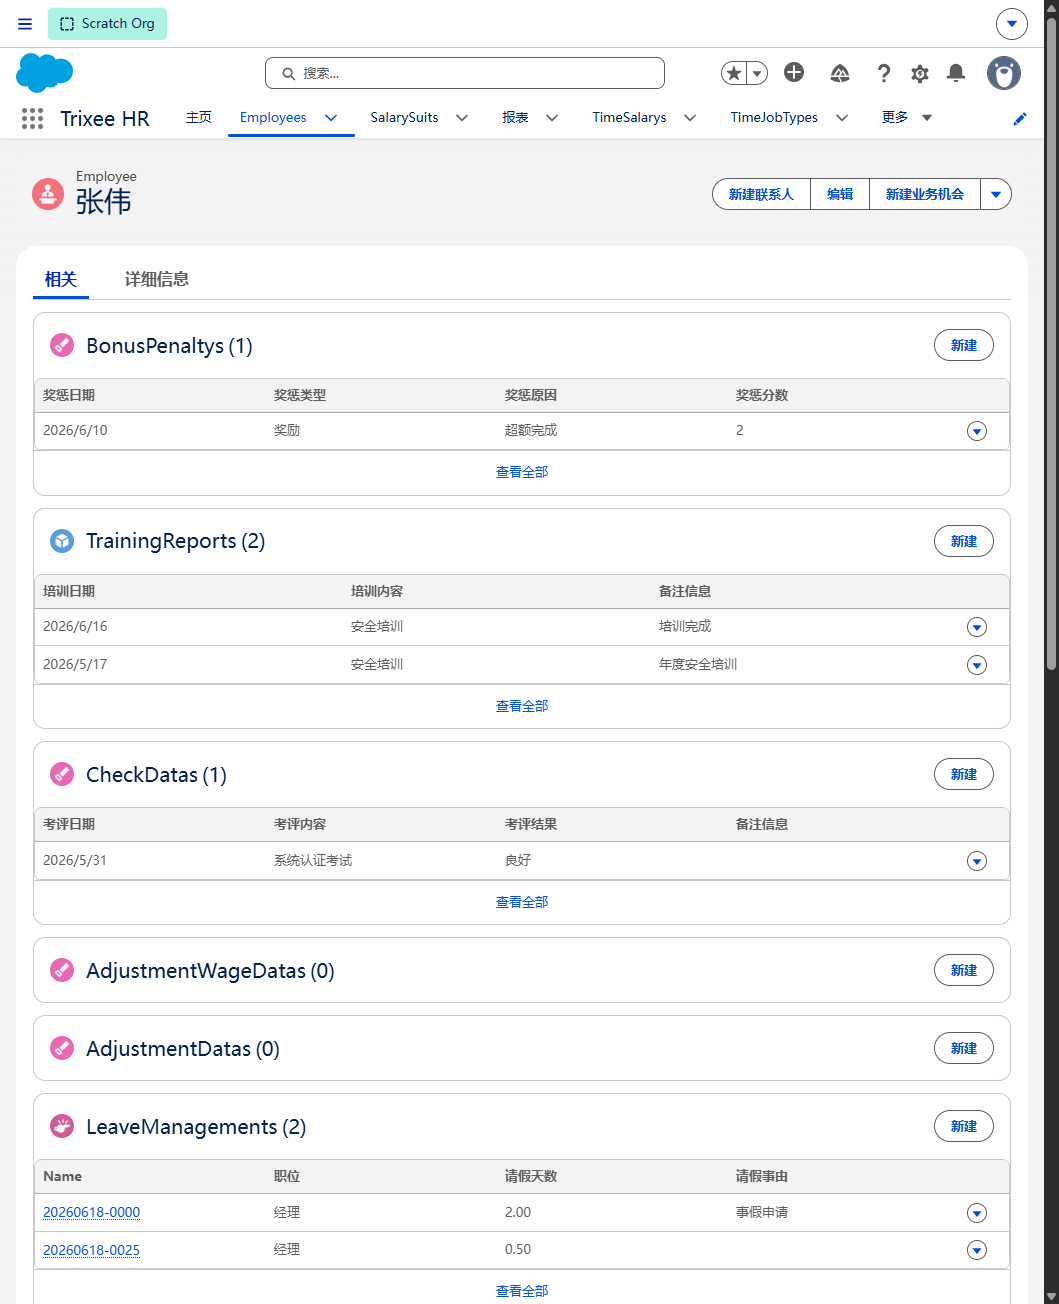Click the Employee record icon next to 张伟

pos(48,193)
